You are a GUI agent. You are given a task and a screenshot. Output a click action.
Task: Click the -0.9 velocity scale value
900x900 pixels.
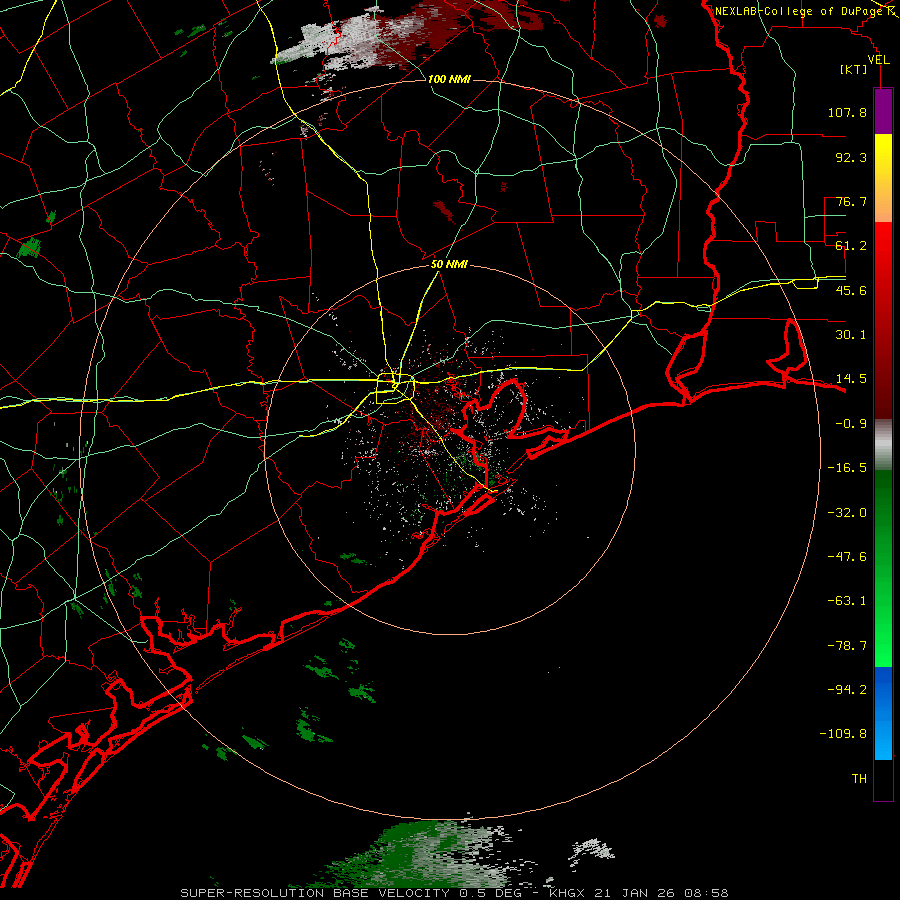click(x=851, y=424)
